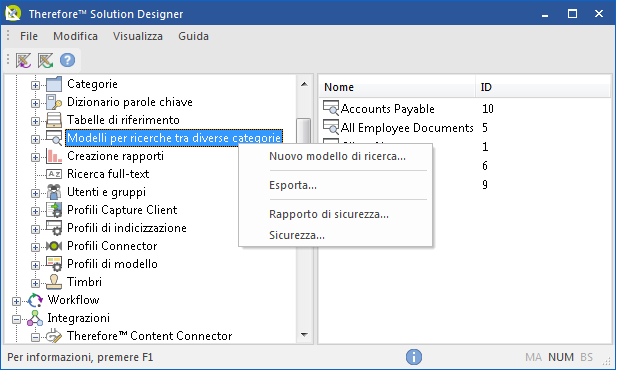Click the All Employee Documents search icon
This screenshot has width=617, height=371.
(x=331, y=127)
